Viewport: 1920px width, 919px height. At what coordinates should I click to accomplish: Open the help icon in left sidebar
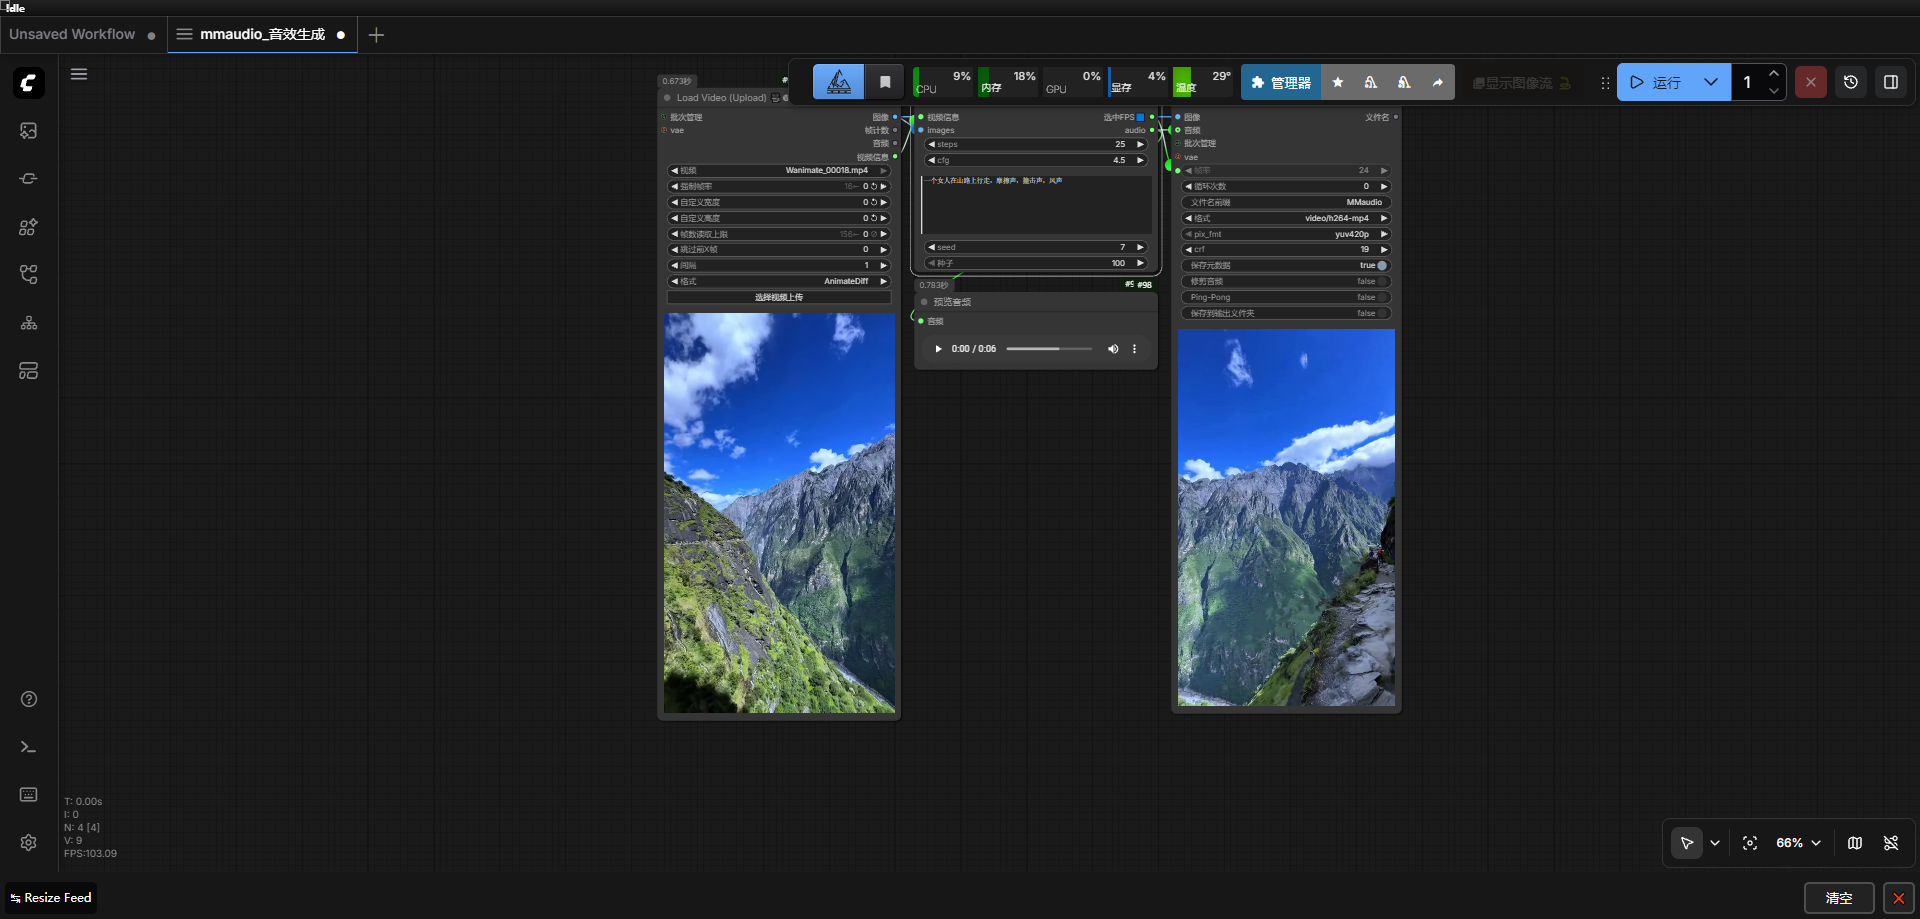coord(28,699)
